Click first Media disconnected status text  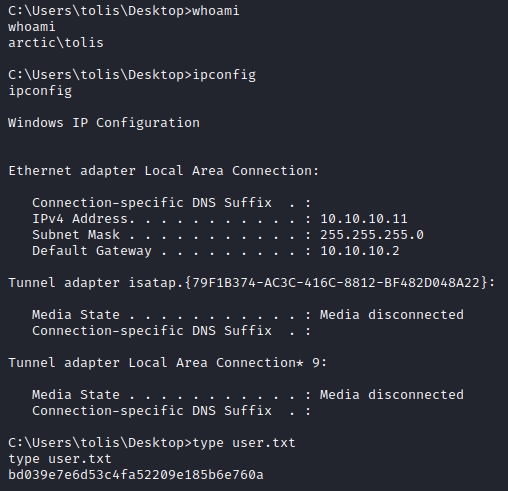click(x=392, y=315)
